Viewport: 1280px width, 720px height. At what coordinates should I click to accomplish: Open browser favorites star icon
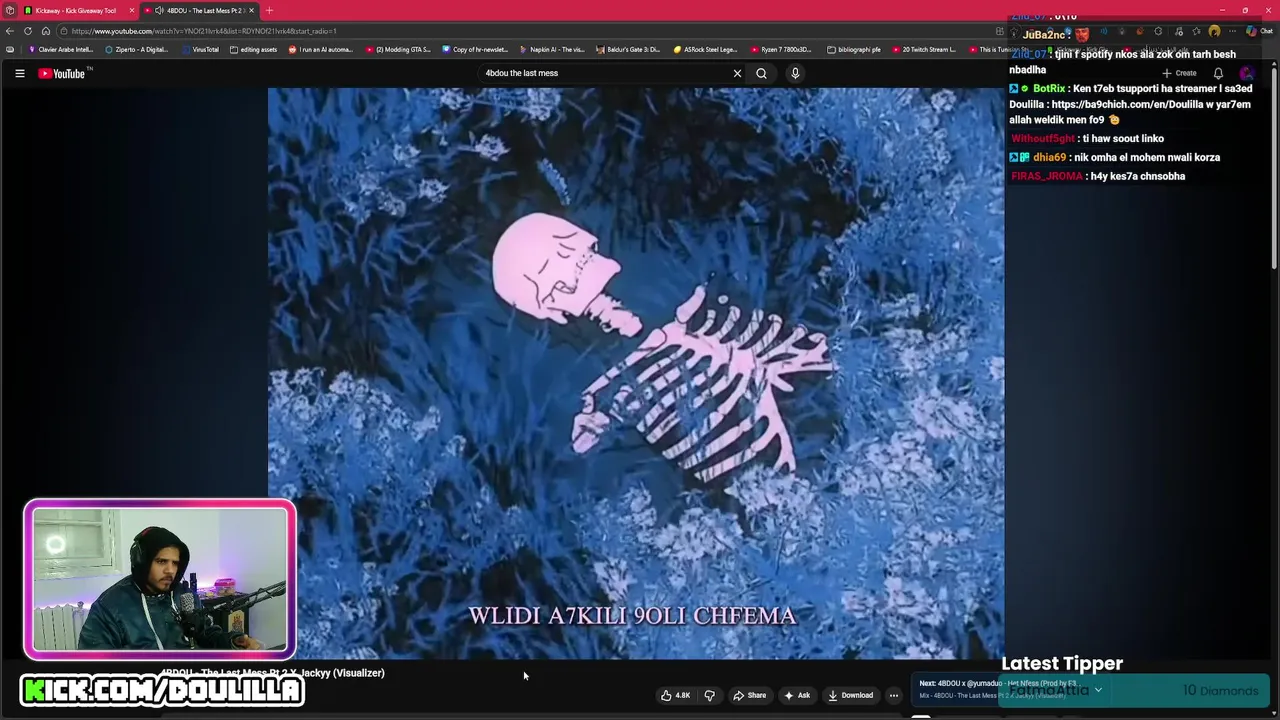point(1196,31)
